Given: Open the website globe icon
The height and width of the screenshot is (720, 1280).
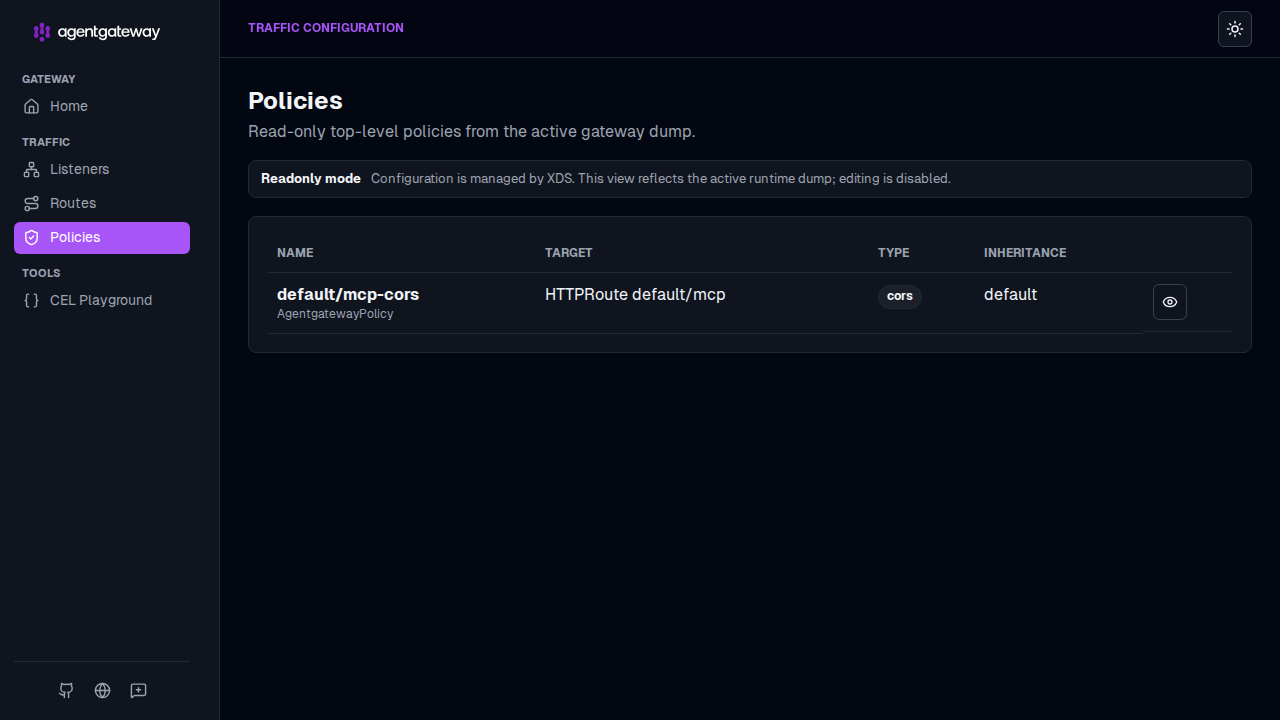Looking at the screenshot, I should [102, 690].
